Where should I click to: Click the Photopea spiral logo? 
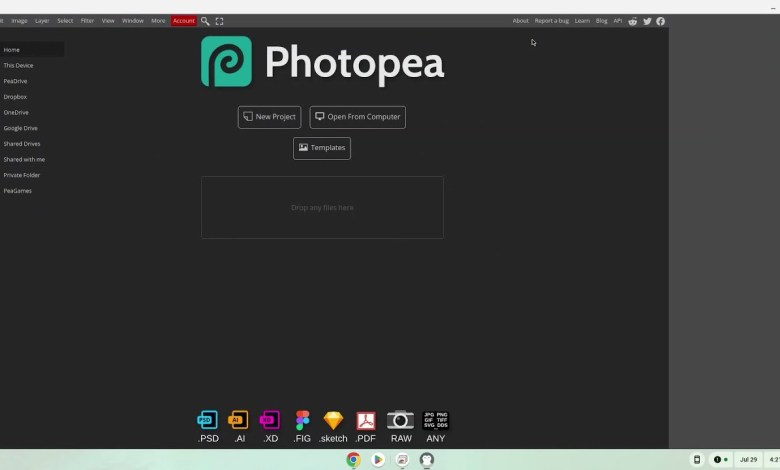226,61
